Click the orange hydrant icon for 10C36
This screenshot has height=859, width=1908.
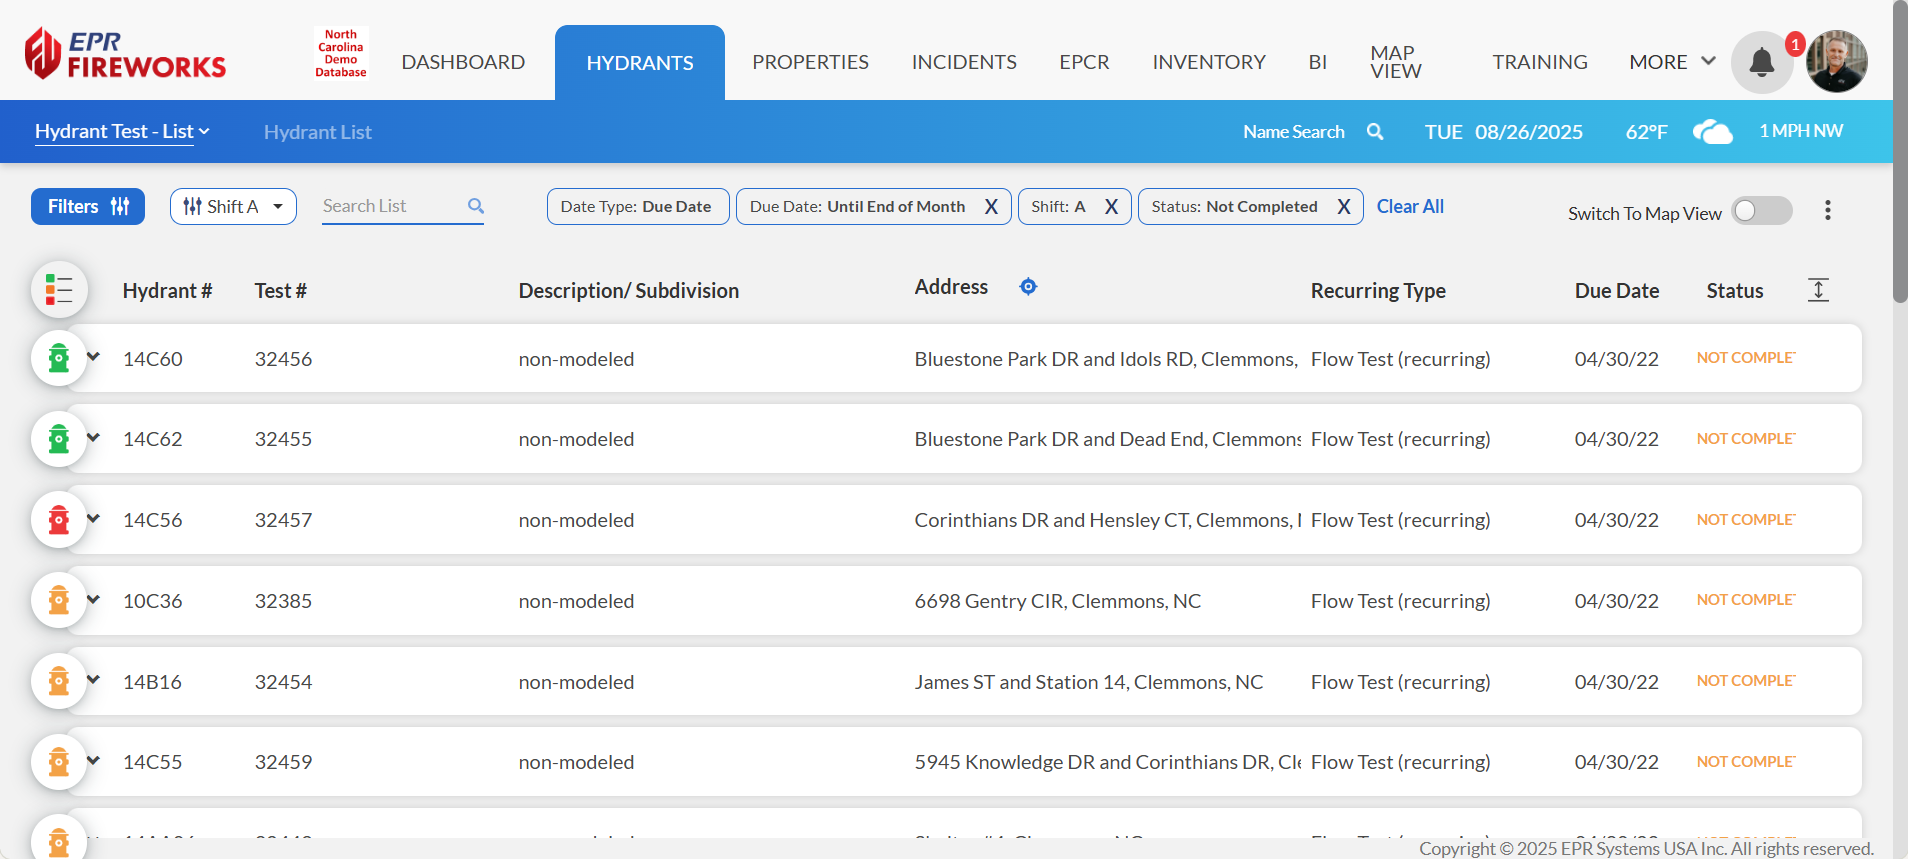coord(59,601)
